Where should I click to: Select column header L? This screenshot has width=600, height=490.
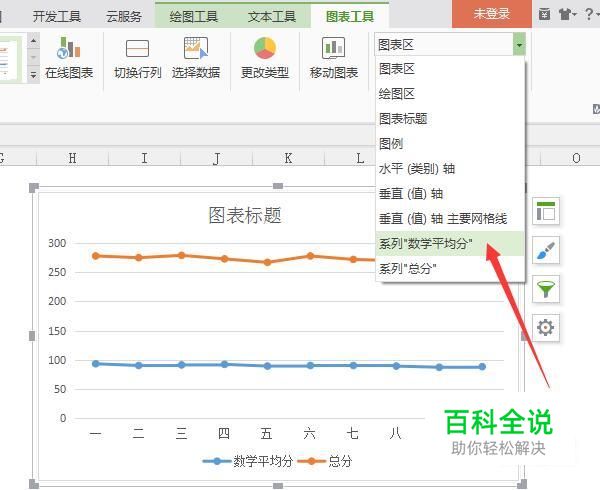360,158
